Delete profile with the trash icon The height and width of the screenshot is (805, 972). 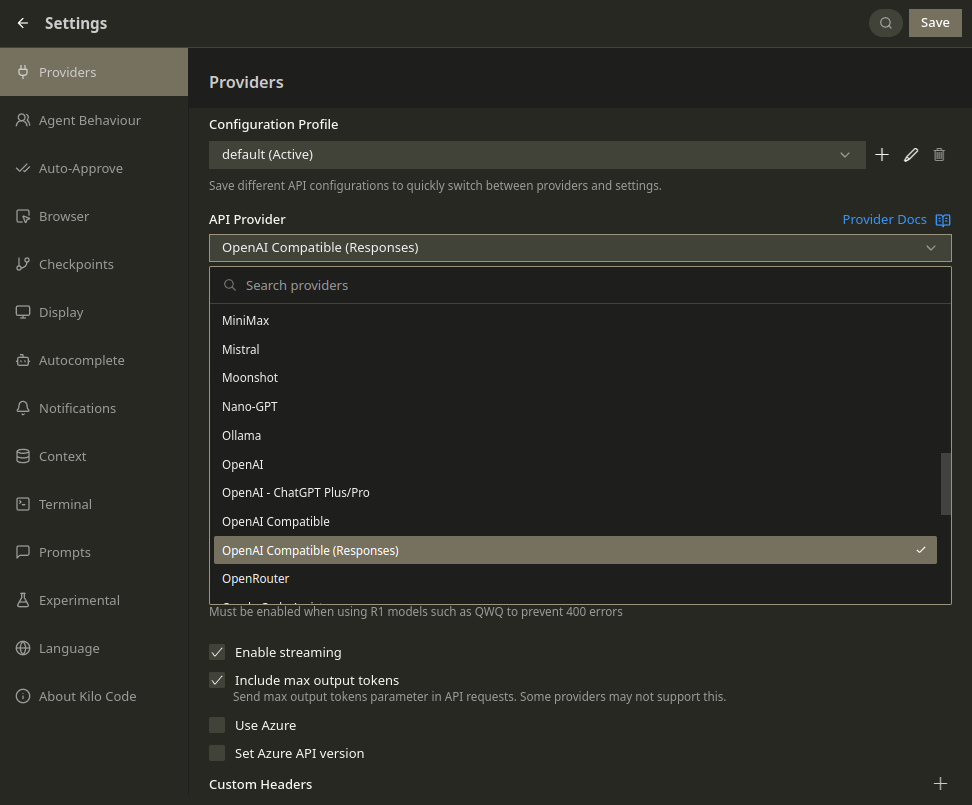tap(939, 154)
